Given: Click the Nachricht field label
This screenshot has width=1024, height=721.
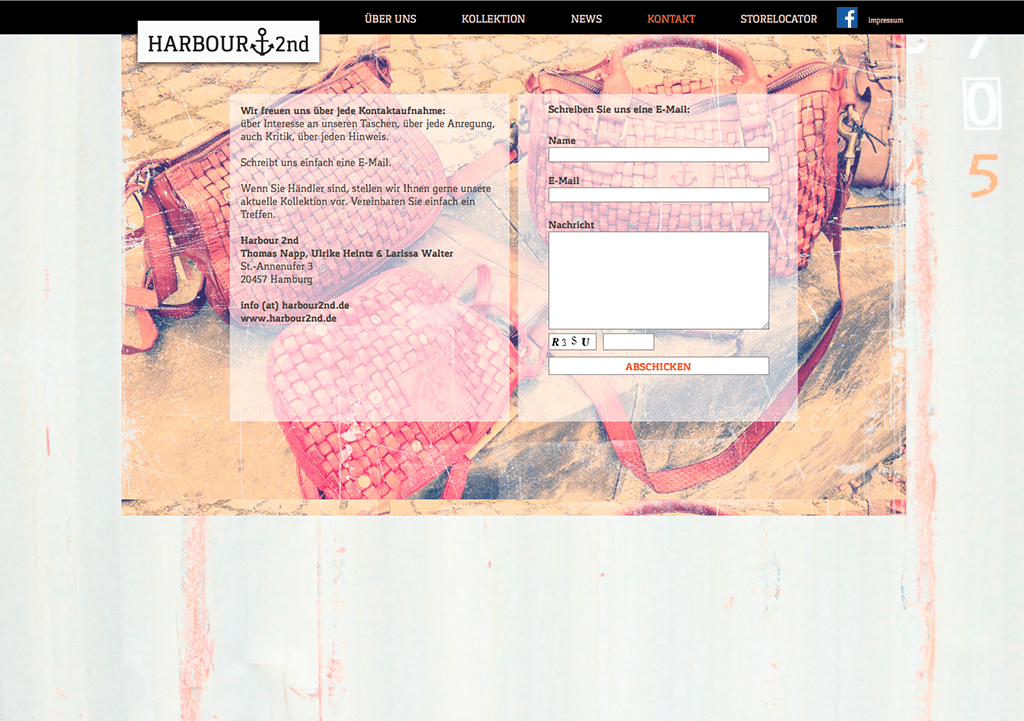Looking at the screenshot, I should coord(571,225).
